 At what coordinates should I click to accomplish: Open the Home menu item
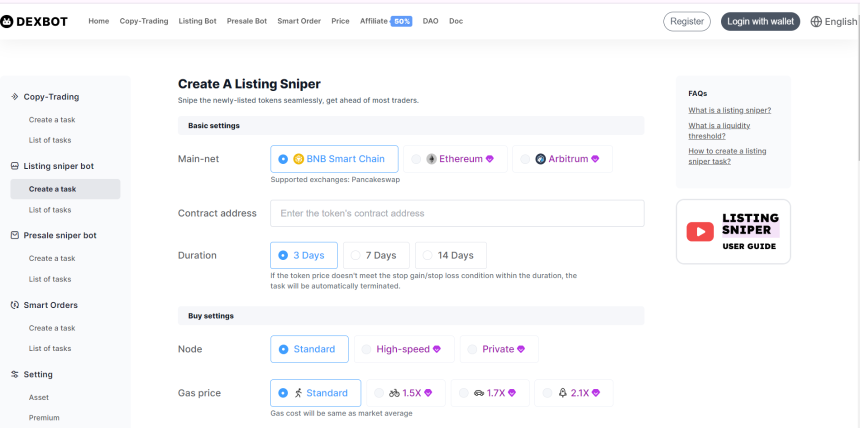pyautogui.click(x=99, y=21)
